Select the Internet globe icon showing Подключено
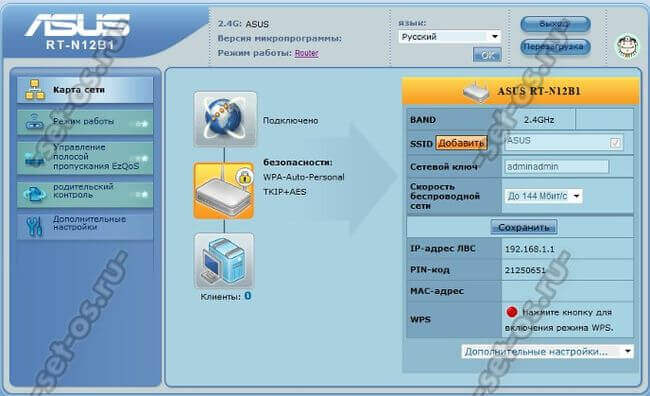Image resolution: width=650 pixels, height=396 pixels. (225, 119)
